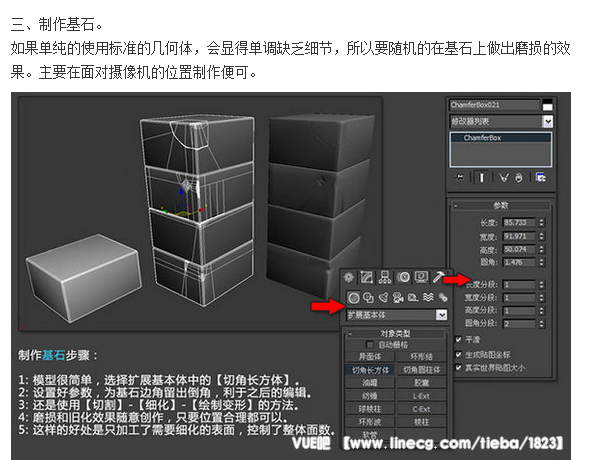
Task: Click the 棱柱 object button
Action: (x=421, y=422)
